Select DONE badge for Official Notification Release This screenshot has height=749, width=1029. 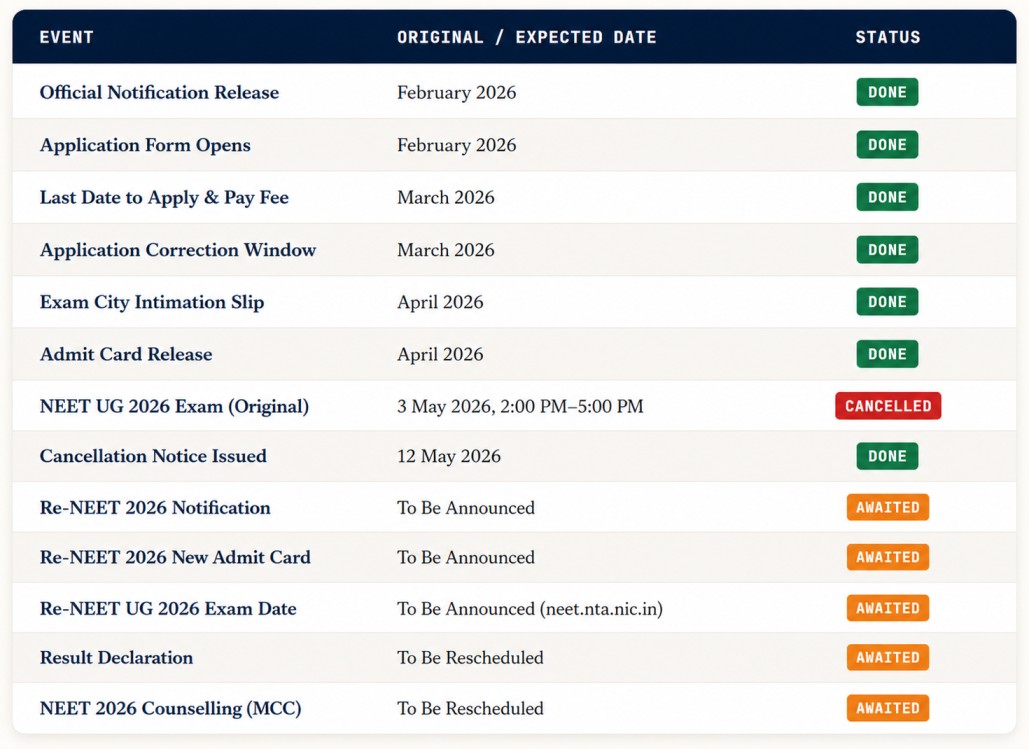(887, 92)
